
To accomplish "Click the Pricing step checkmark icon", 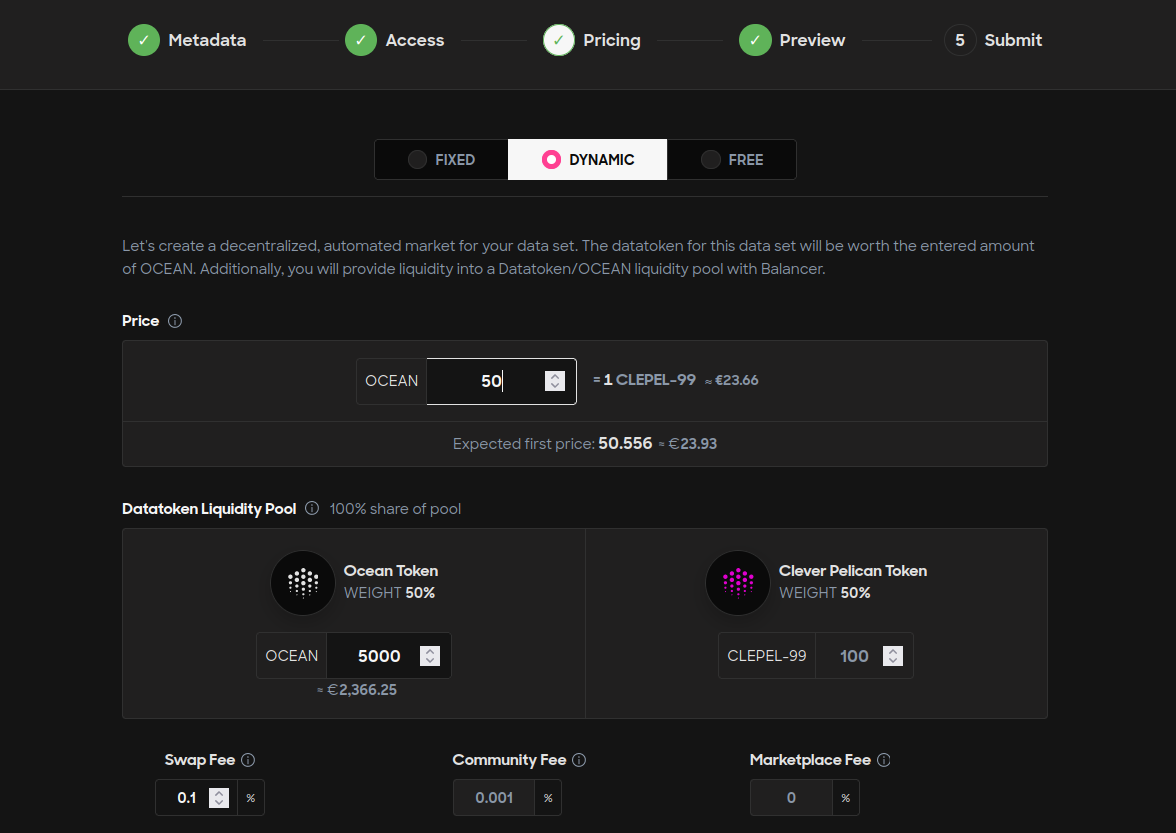I will [x=559, y=40].
